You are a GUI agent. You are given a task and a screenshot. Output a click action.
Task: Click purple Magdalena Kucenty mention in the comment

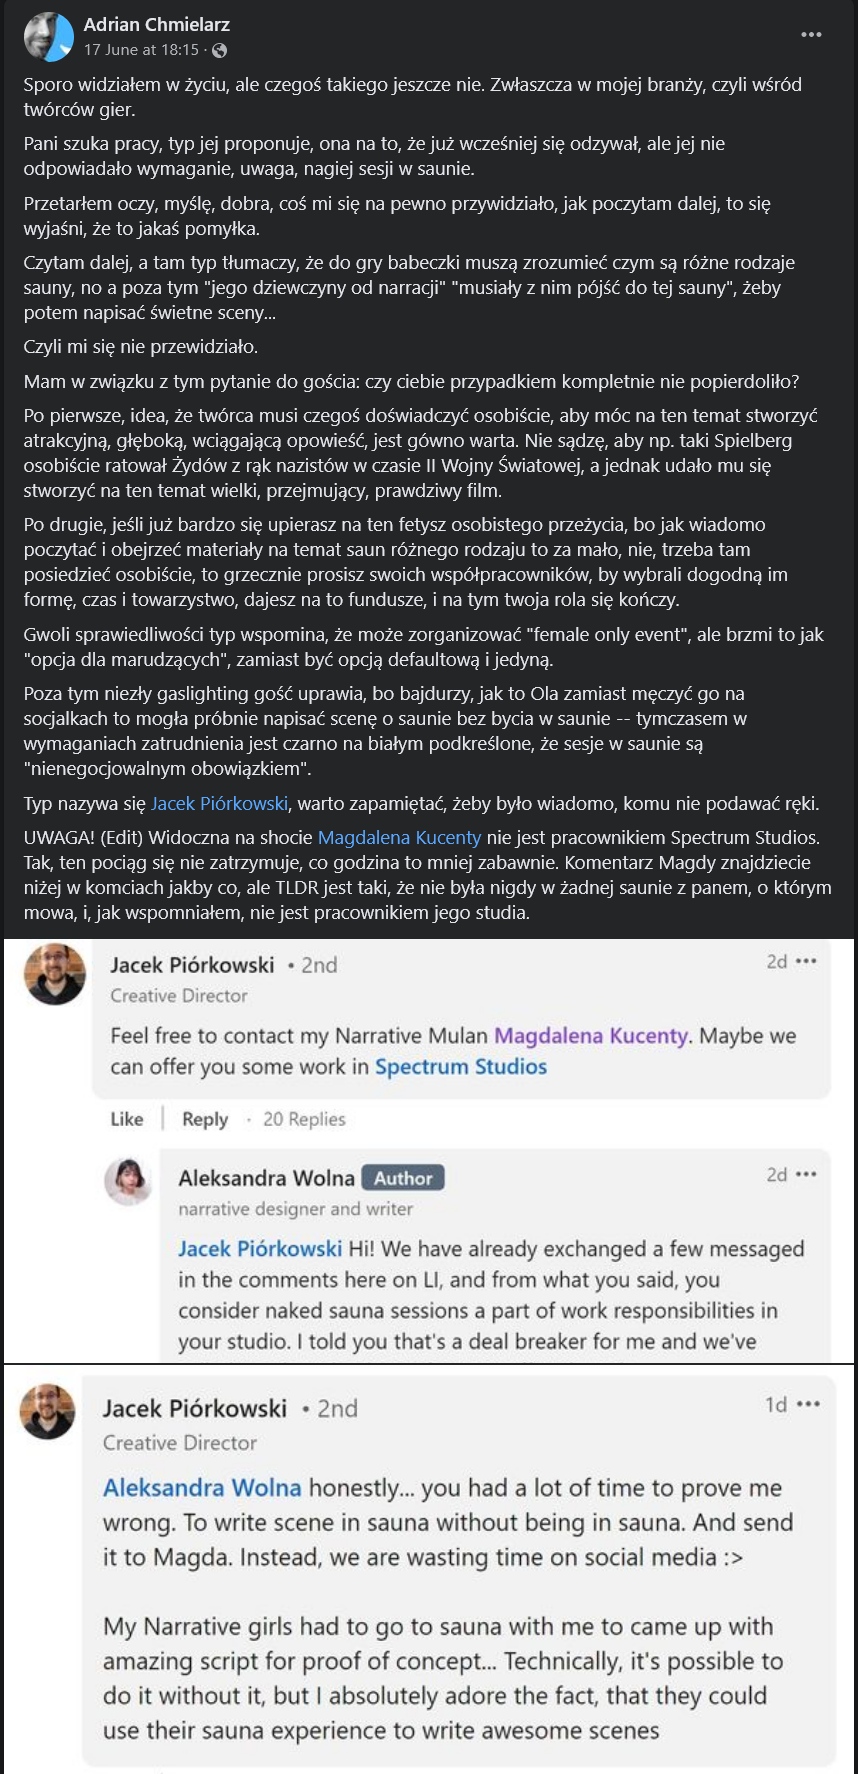pos(591,1036)
